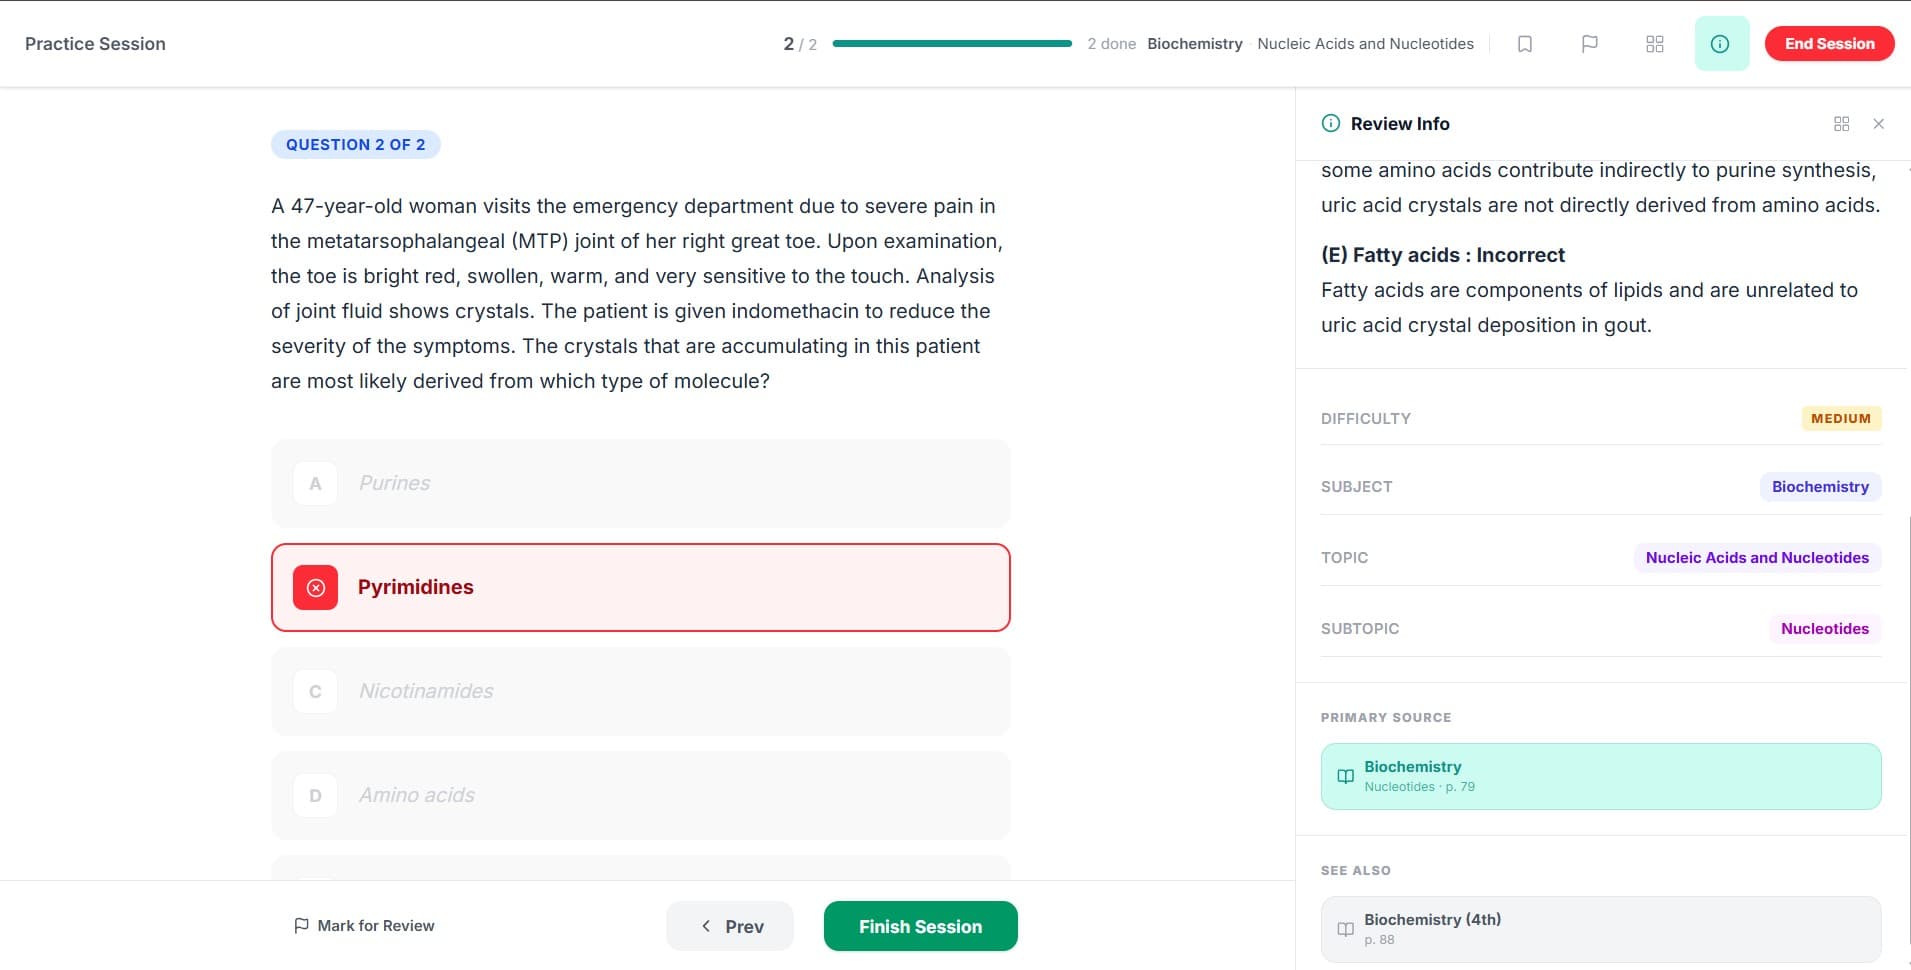This screenshot has height=970, width=1911.
Task: Click the grid icon in Review Info header
Action: (x=1841, y=124)
